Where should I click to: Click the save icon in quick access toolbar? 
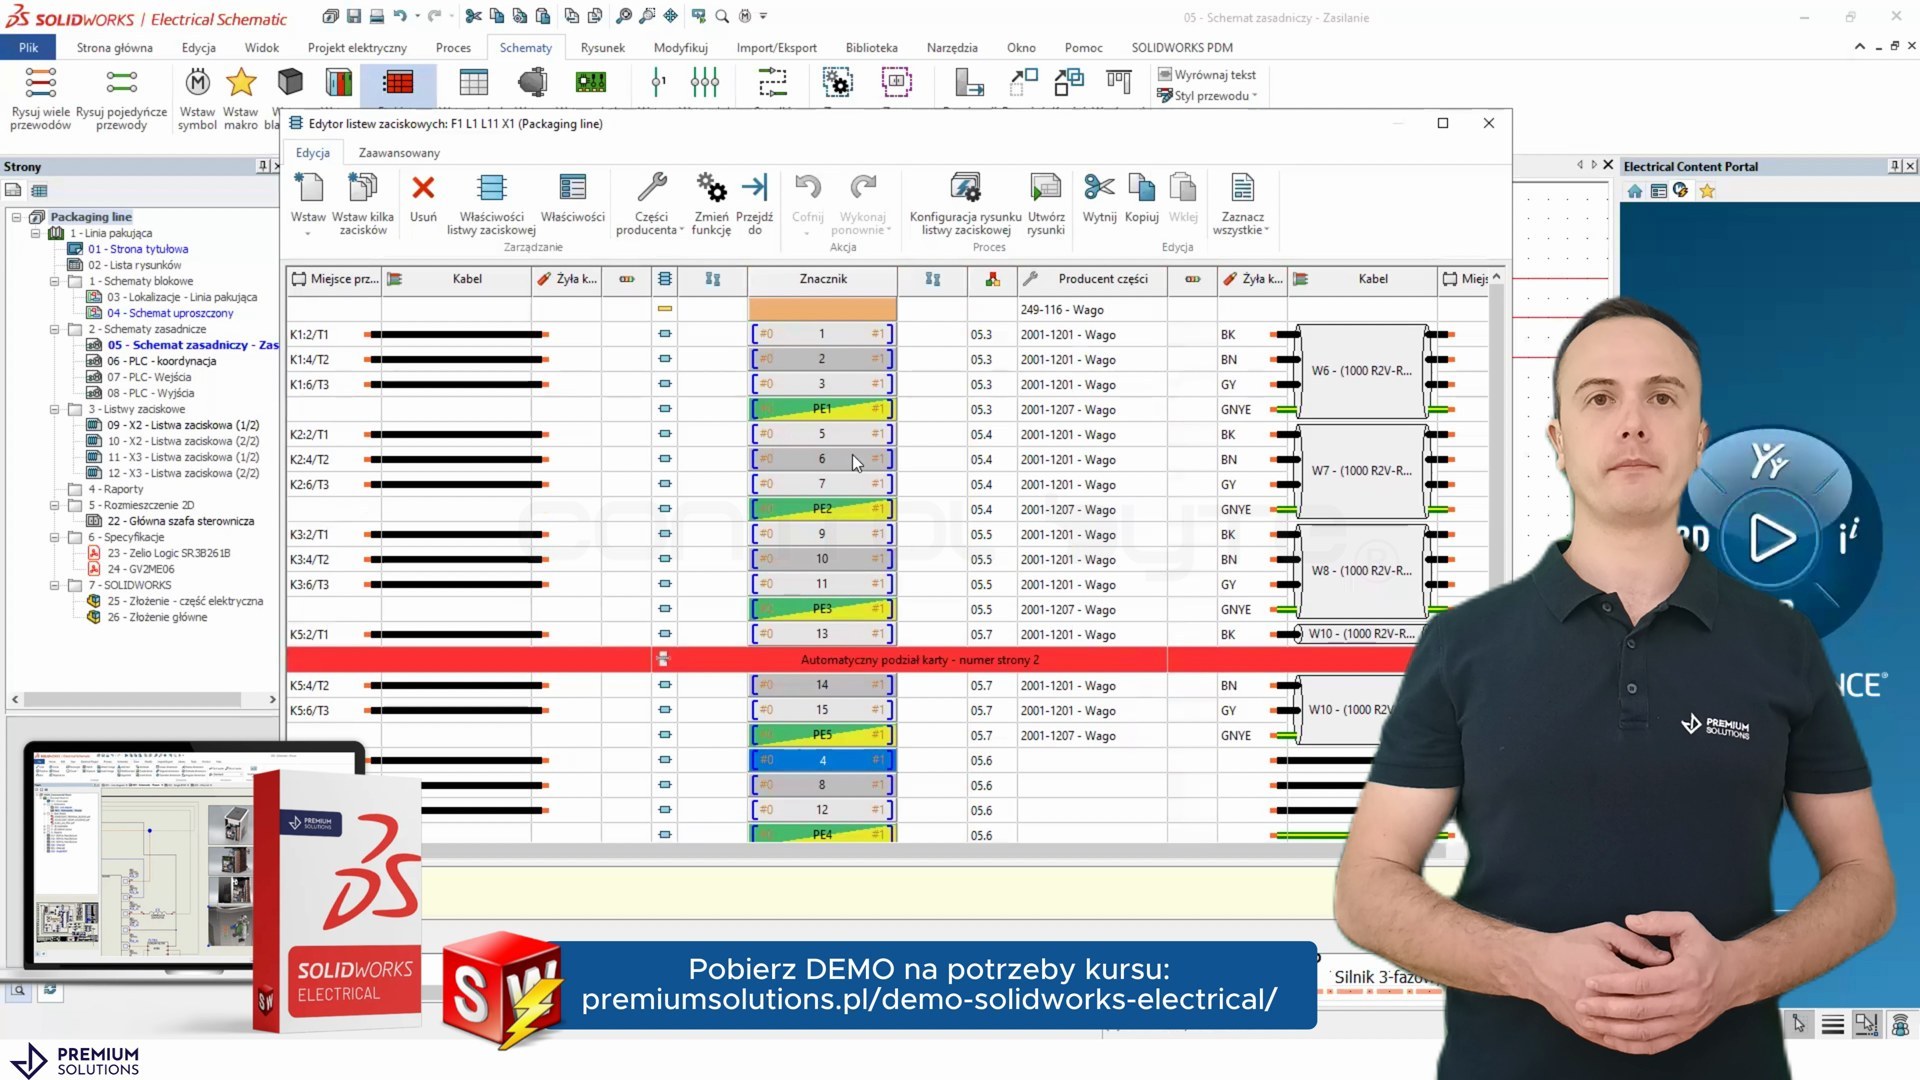coord(354,16)
